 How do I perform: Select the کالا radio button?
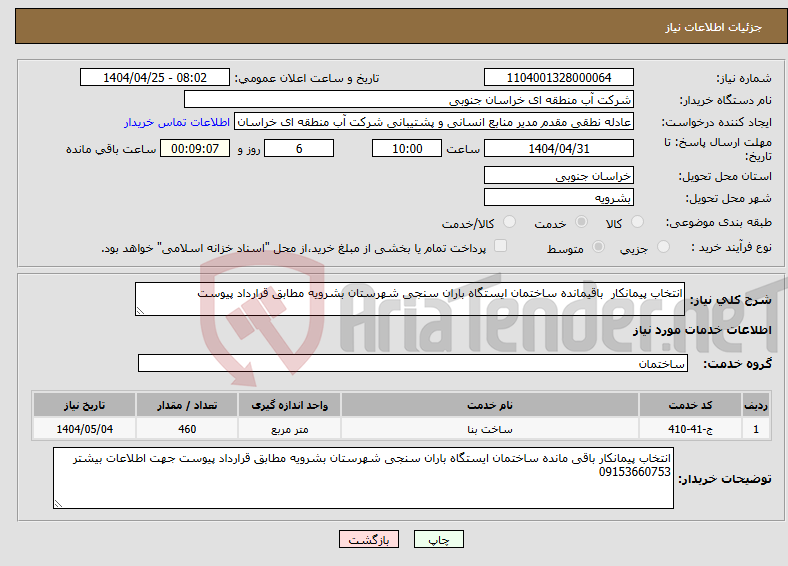pos(637,222)
